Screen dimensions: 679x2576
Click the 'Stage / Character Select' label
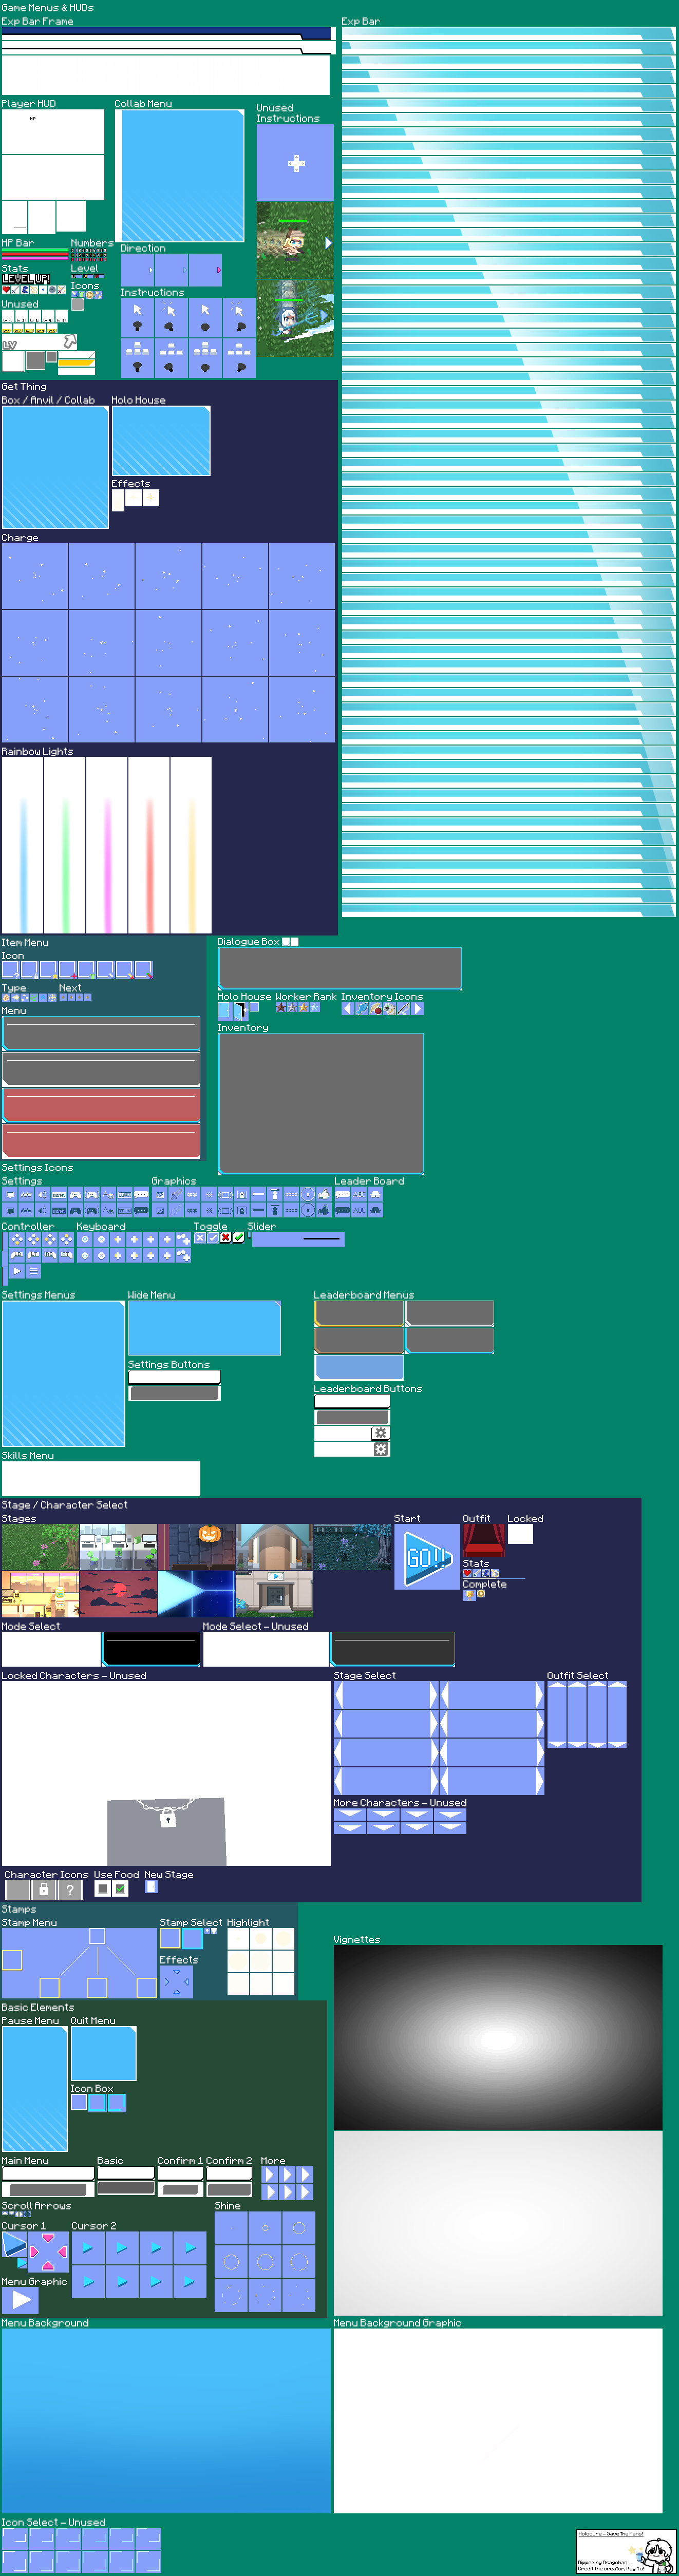65,1504
